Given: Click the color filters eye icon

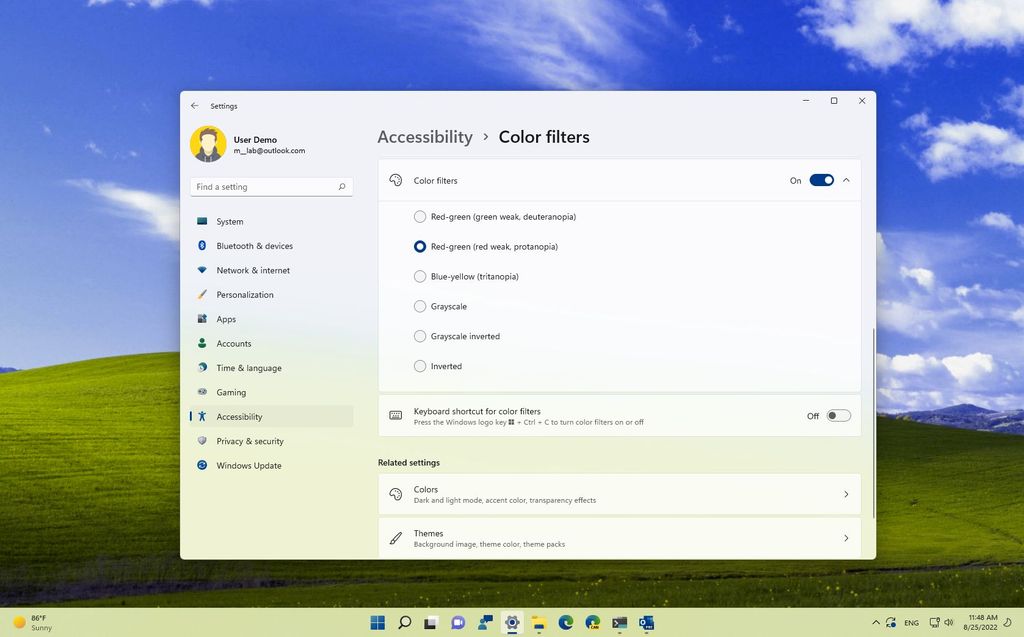Looking at the screenshot, I should point(395,180).
